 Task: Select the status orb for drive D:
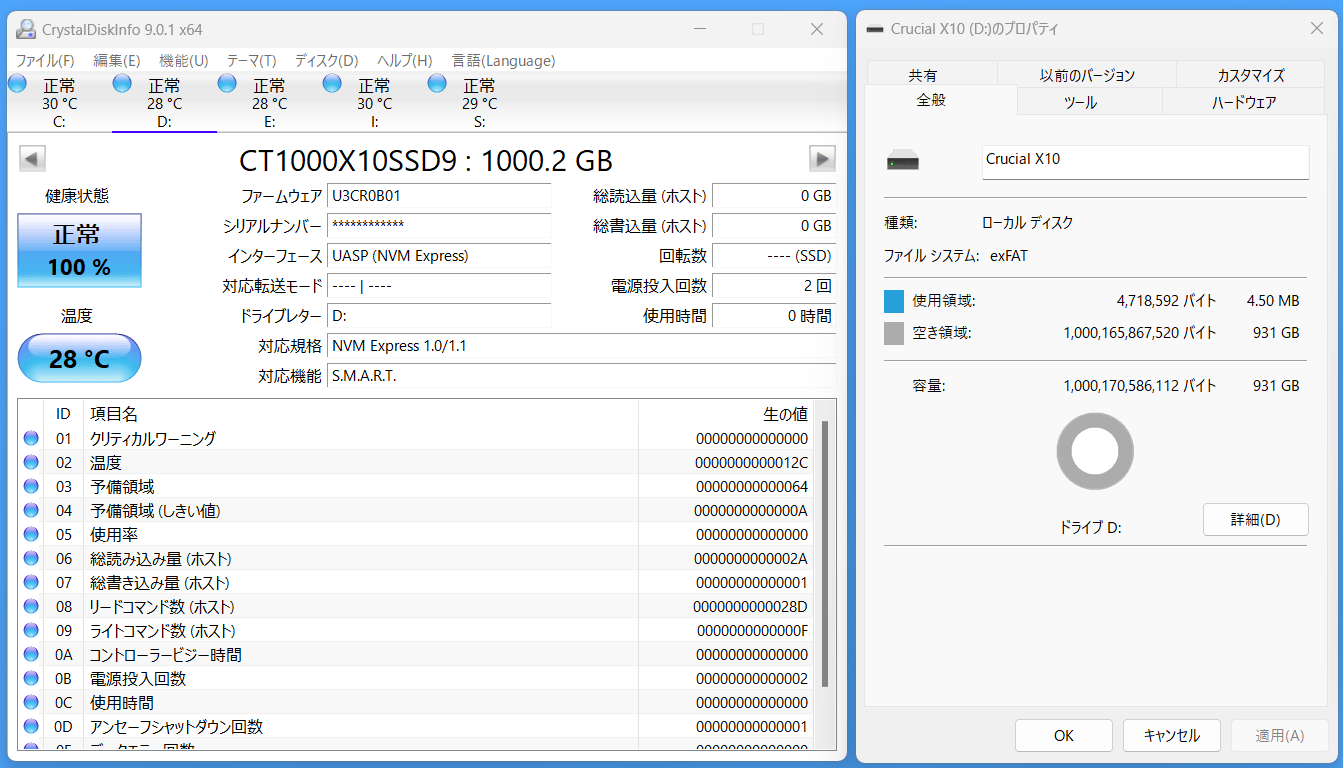tap(122, 84)
